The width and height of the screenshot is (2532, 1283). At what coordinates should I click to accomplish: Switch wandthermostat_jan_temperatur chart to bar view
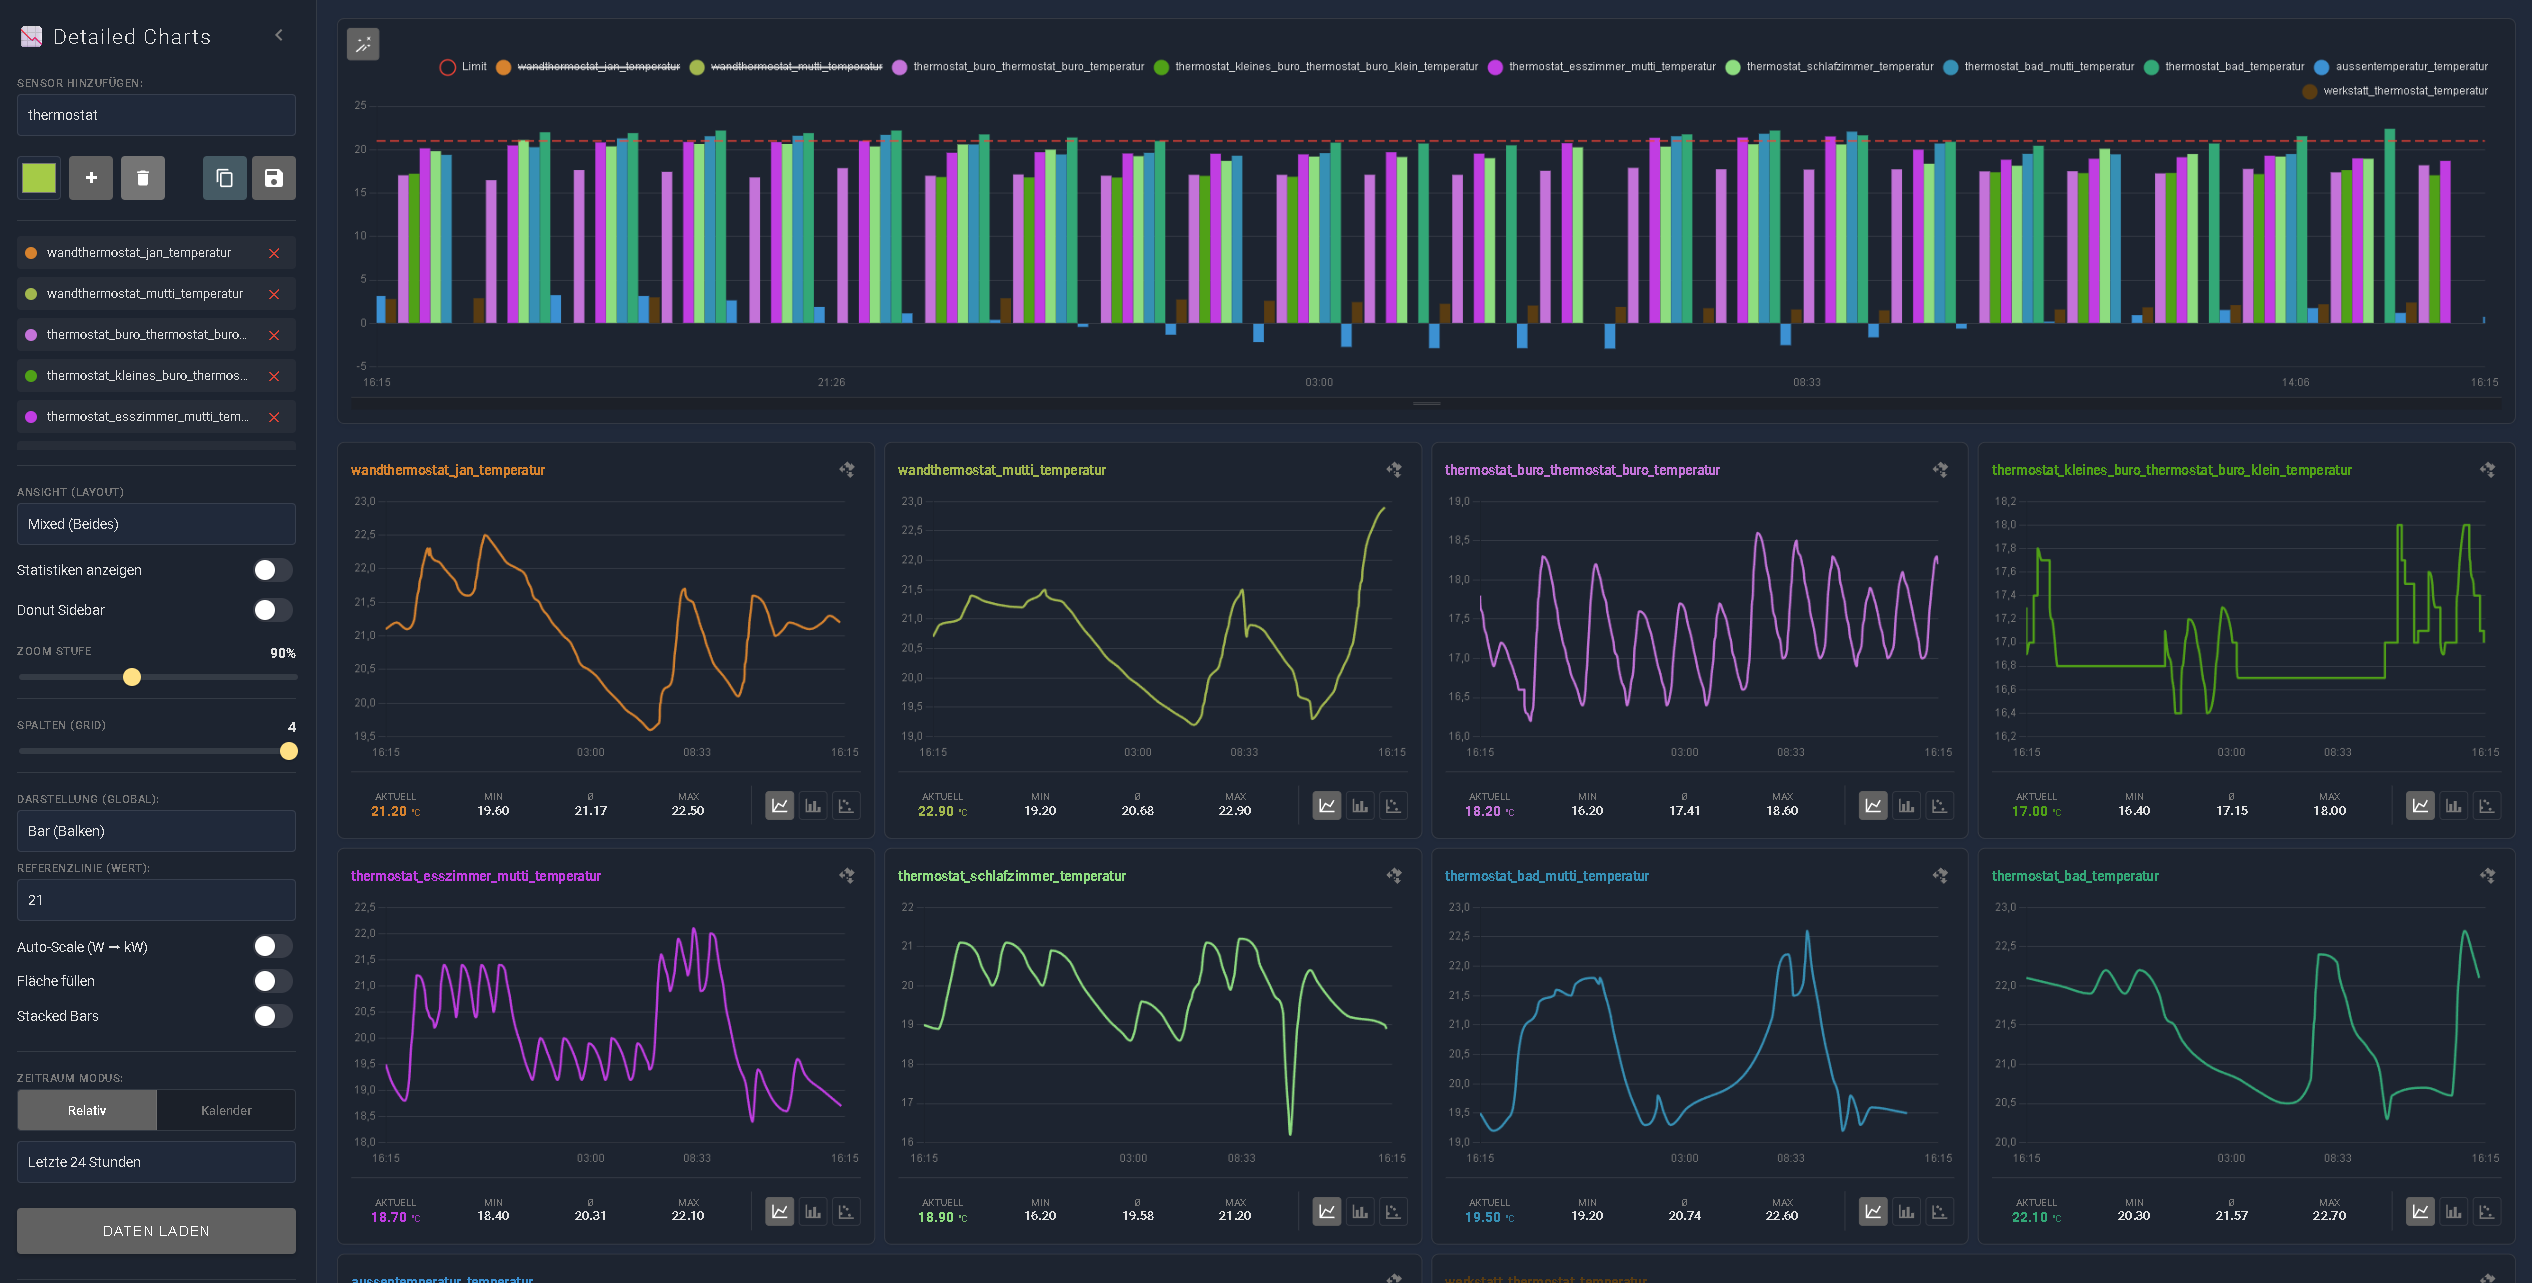[812, 805]
